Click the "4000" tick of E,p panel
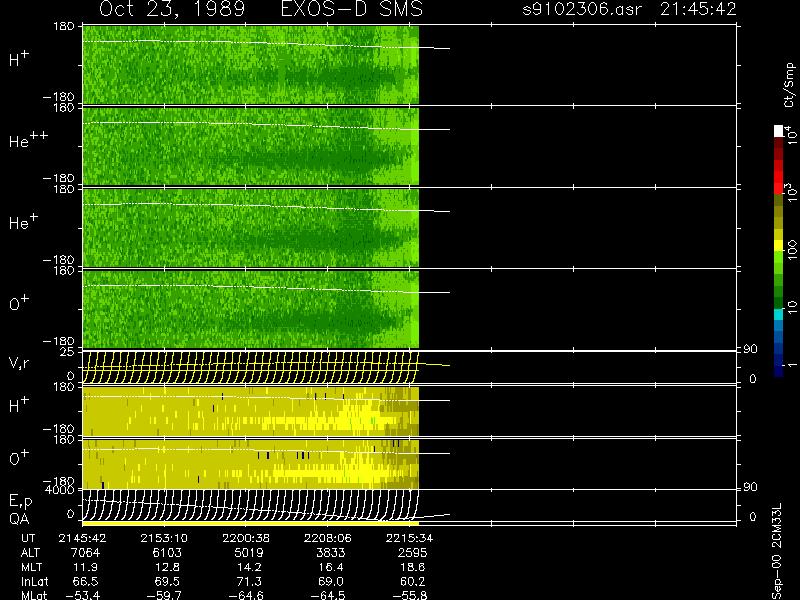Screen dimensions: 800x600 [x=59, y=490]
